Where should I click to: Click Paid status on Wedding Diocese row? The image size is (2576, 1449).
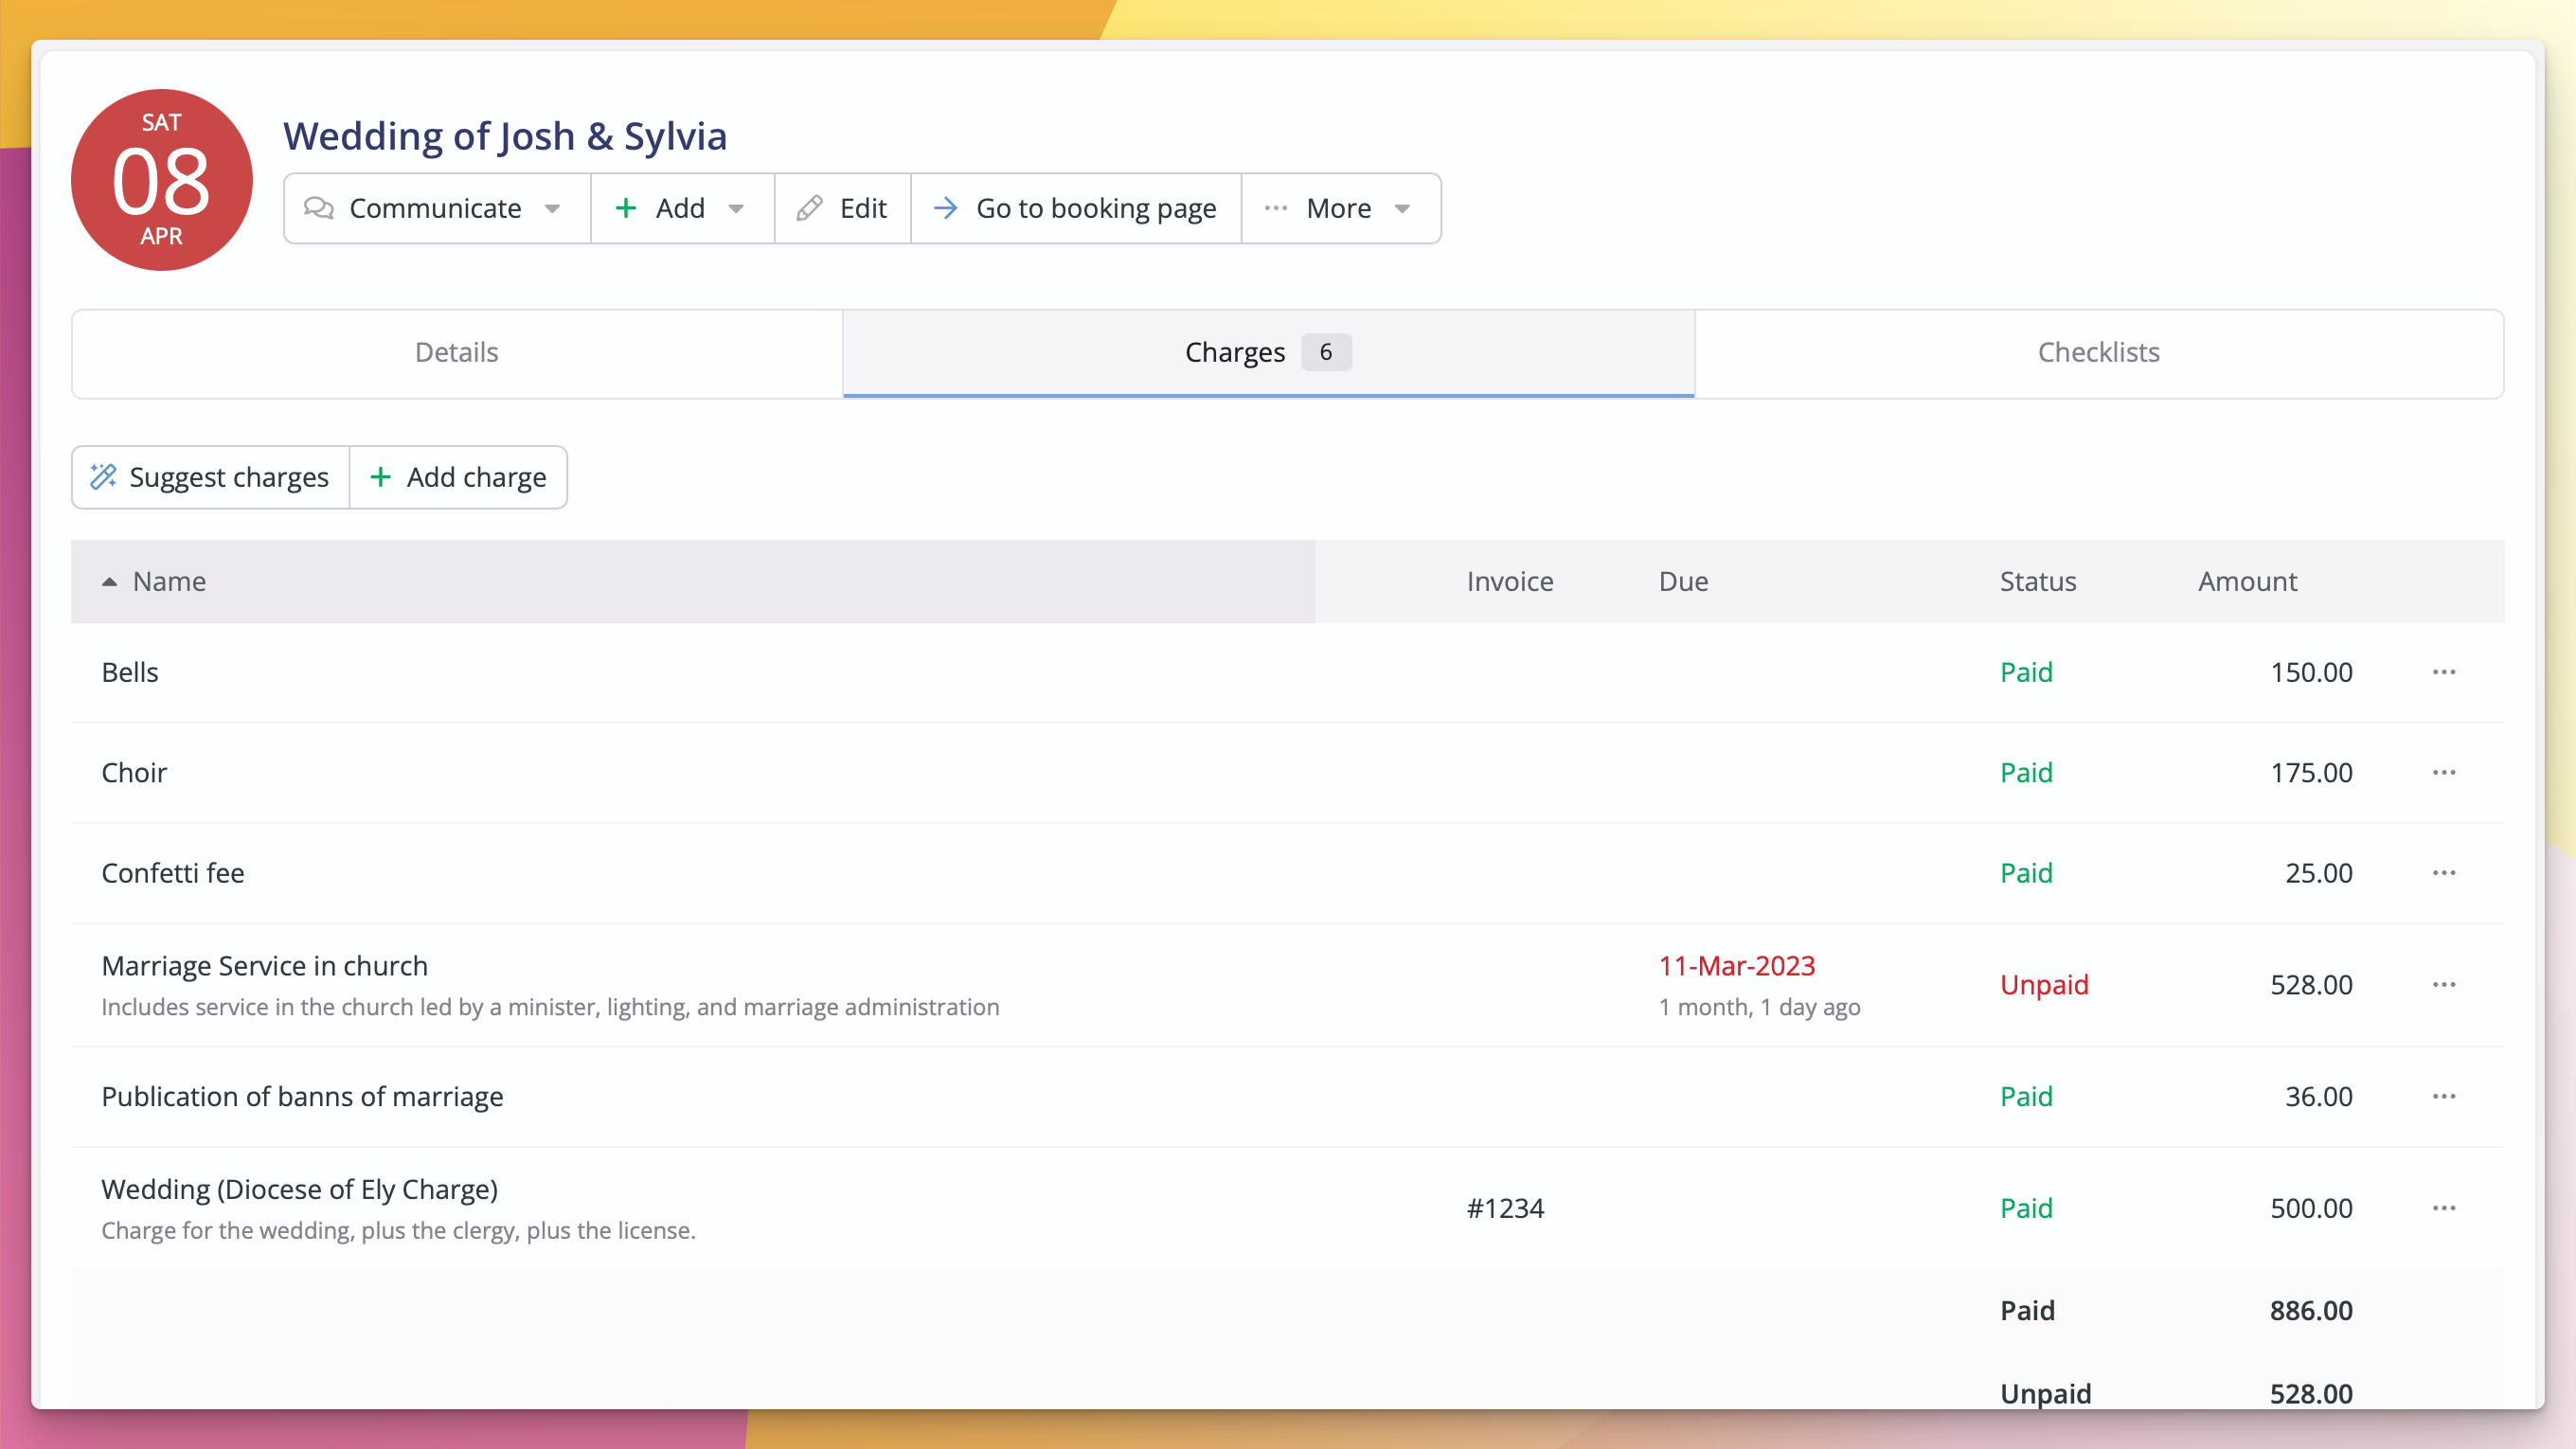coord(2026,1208)
